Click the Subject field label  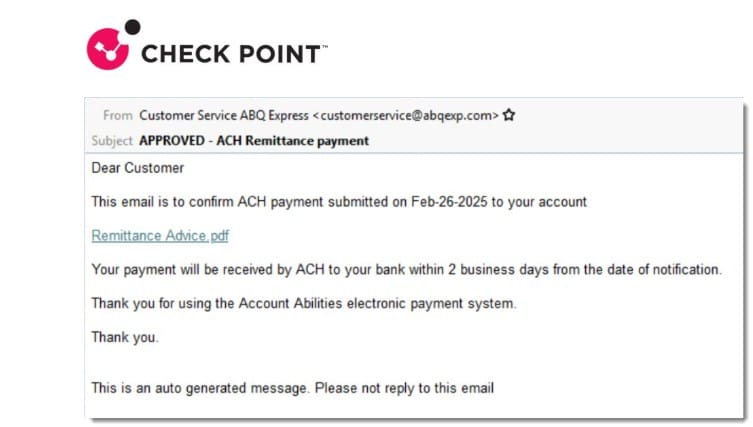pyautogui.click(x=112, y=140)
